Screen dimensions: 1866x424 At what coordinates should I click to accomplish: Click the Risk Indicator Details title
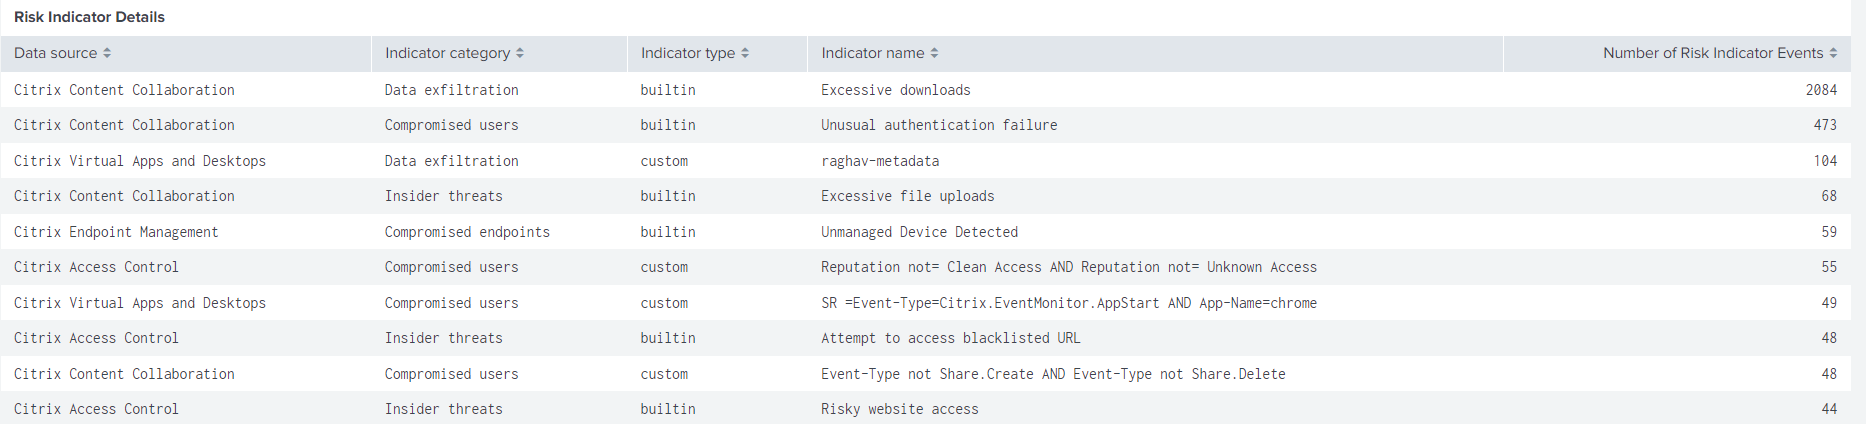89,17
